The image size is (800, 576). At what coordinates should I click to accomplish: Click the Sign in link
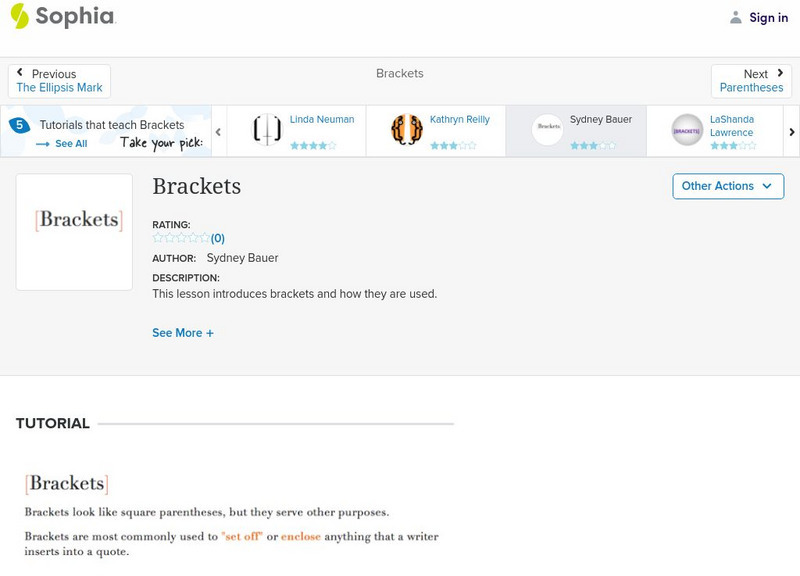(x=768, y=17)
